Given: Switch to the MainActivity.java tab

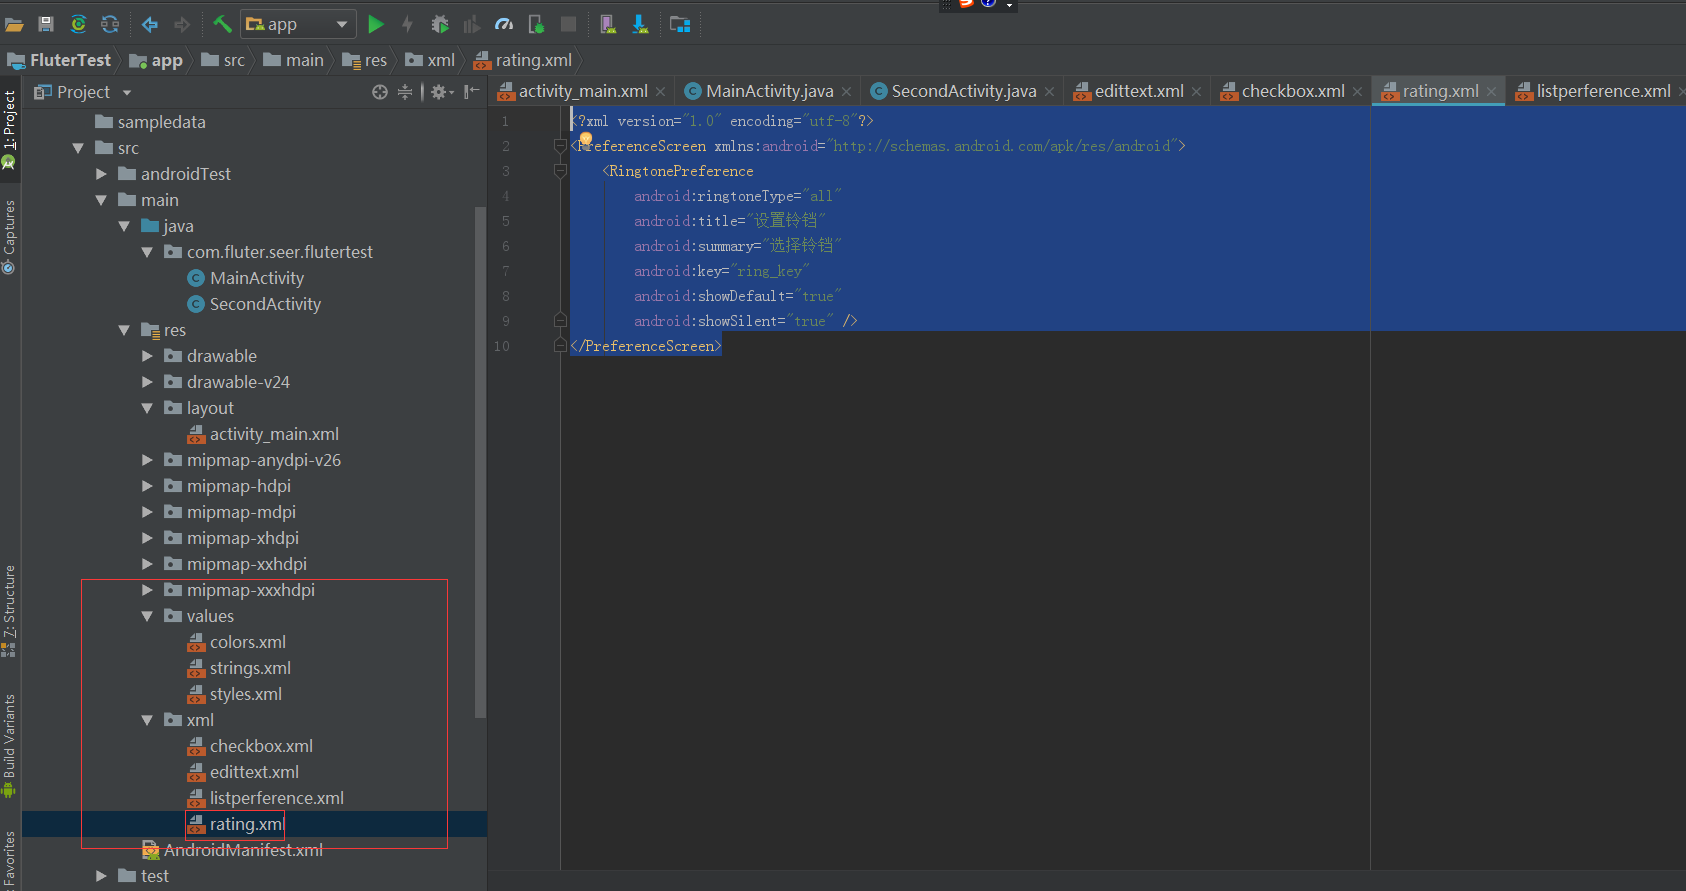Looking at the screenshot, I should [768, 91].
